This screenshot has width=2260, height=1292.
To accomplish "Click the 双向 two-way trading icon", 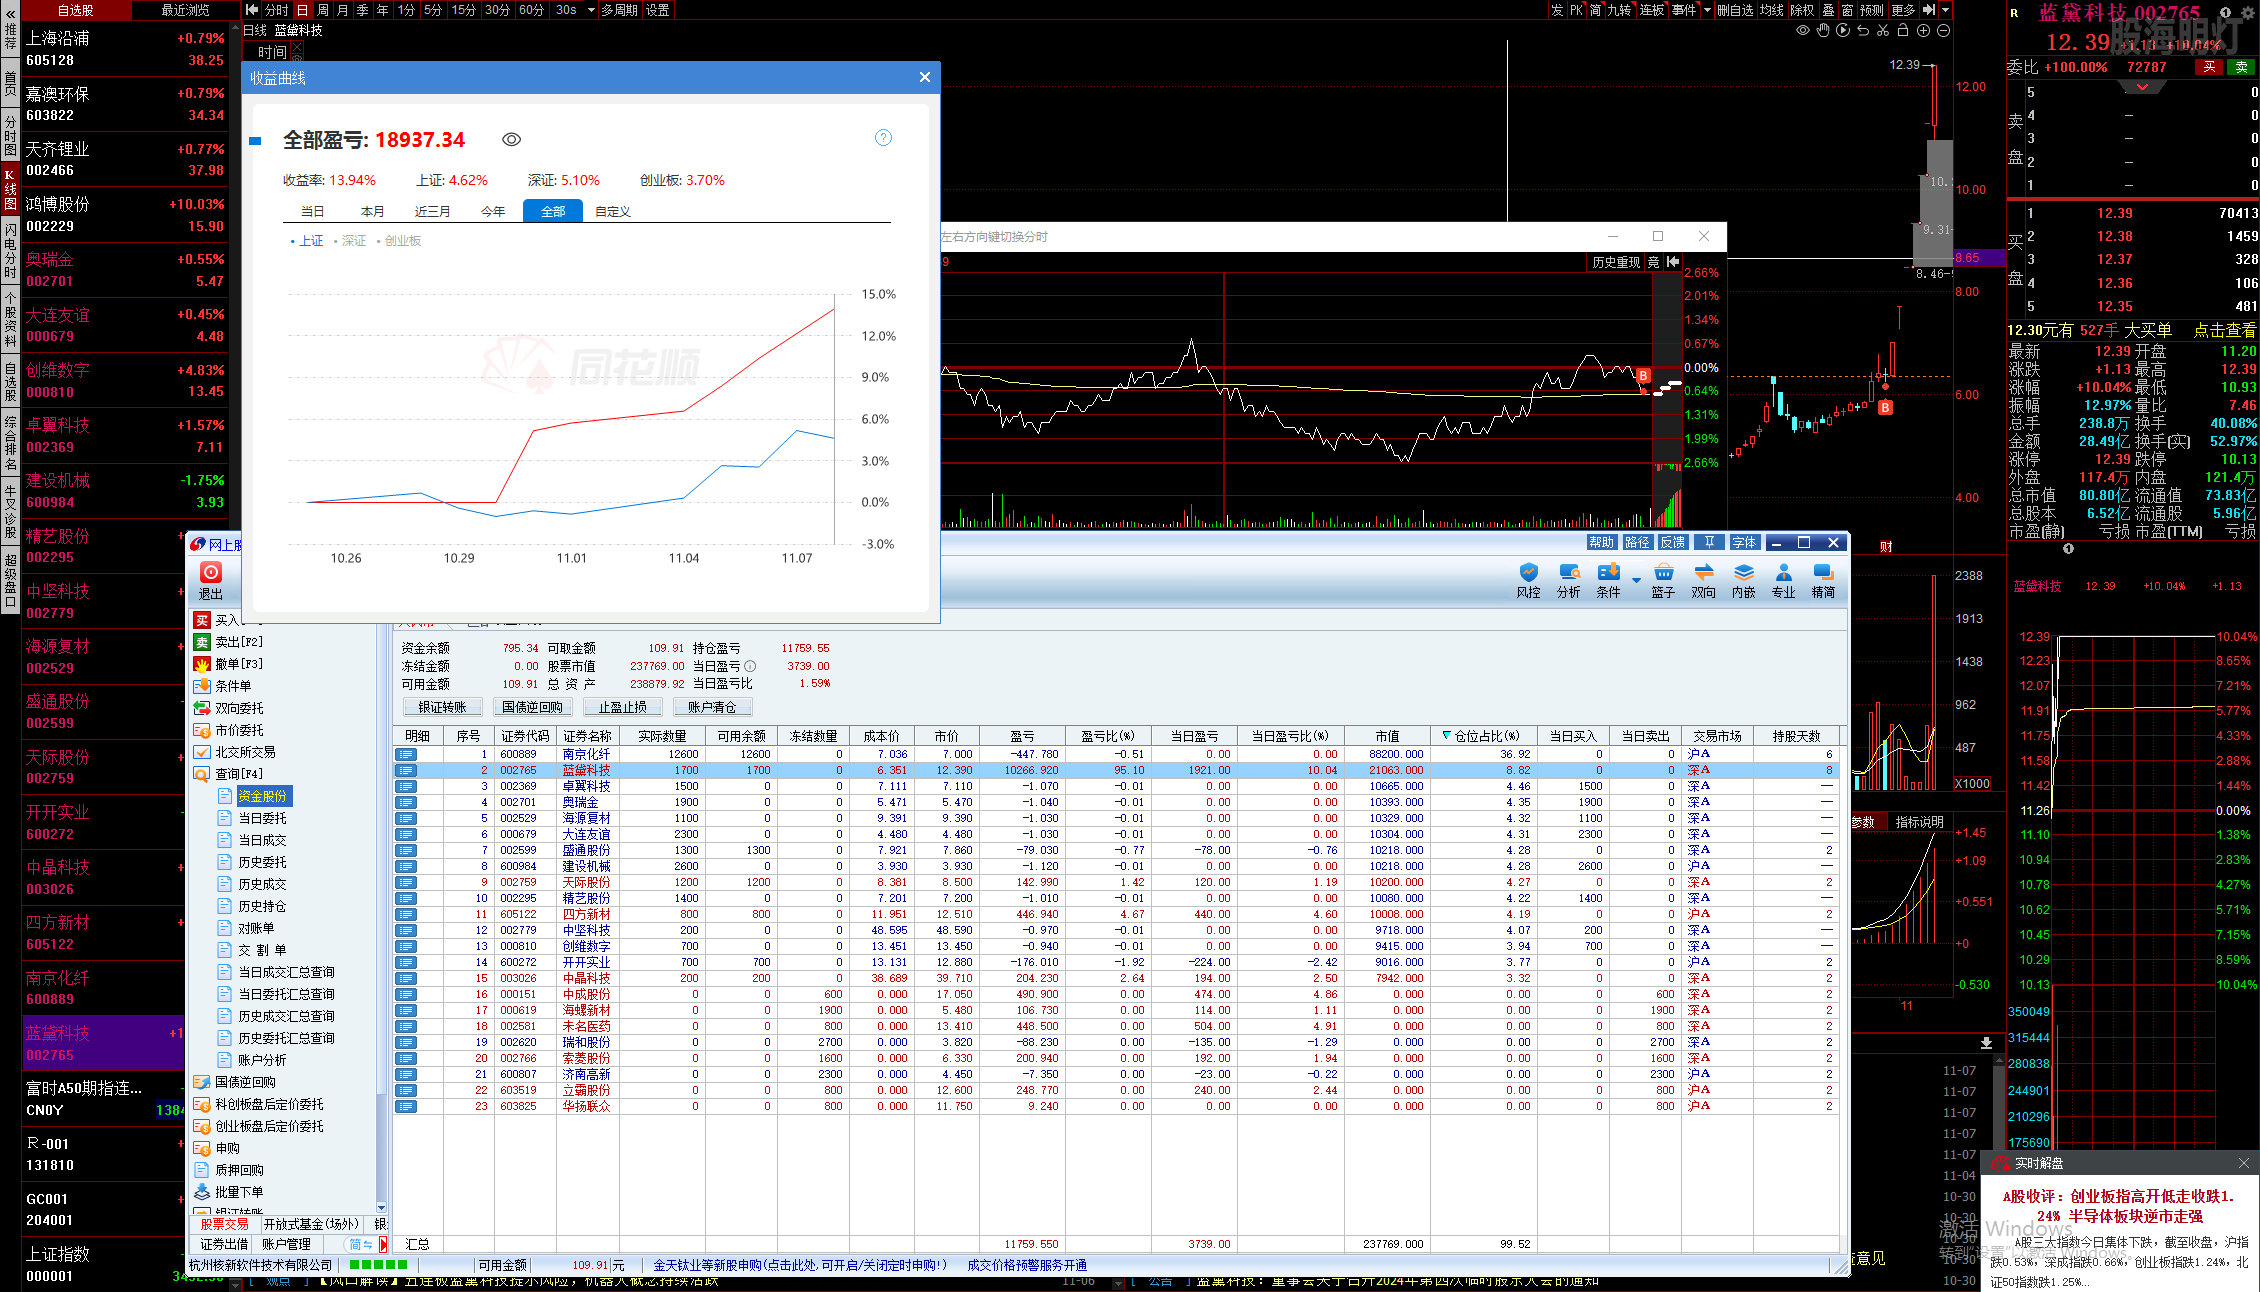I will coord(1703,580).
